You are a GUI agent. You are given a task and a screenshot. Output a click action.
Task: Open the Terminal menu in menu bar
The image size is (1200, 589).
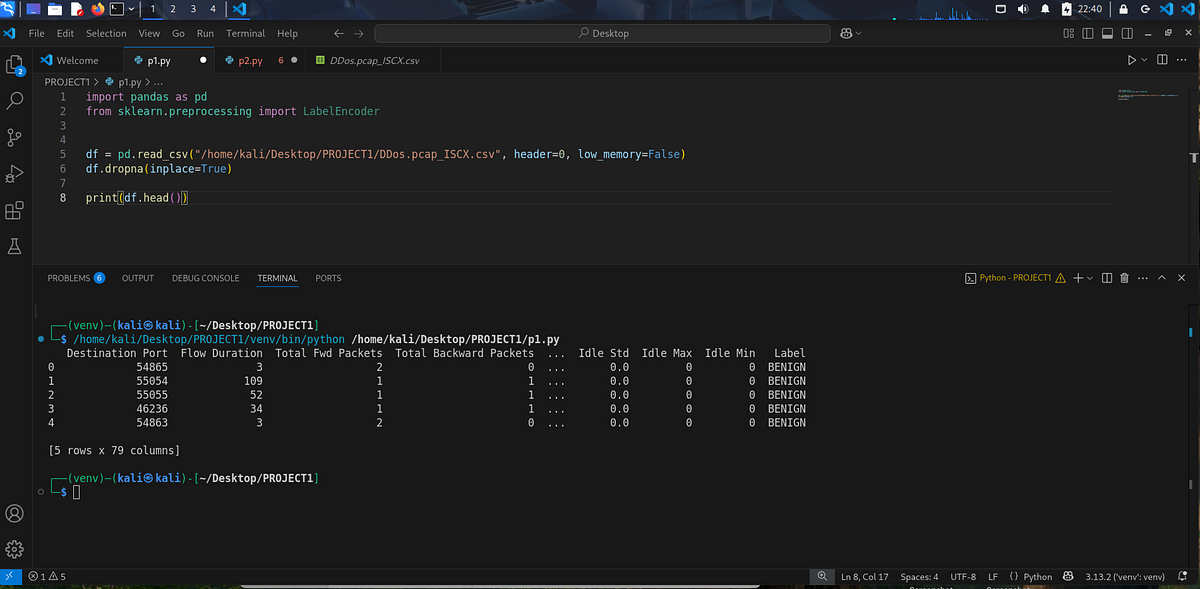click(245, 33)
